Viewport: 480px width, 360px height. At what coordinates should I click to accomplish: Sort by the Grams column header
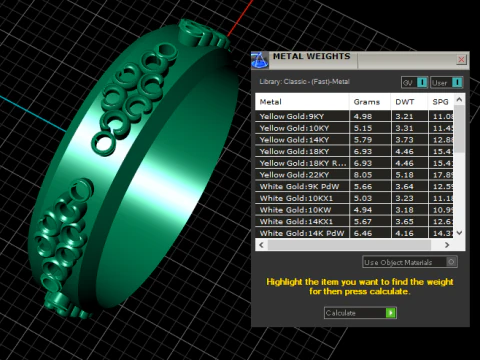click(x=370, y=102)
